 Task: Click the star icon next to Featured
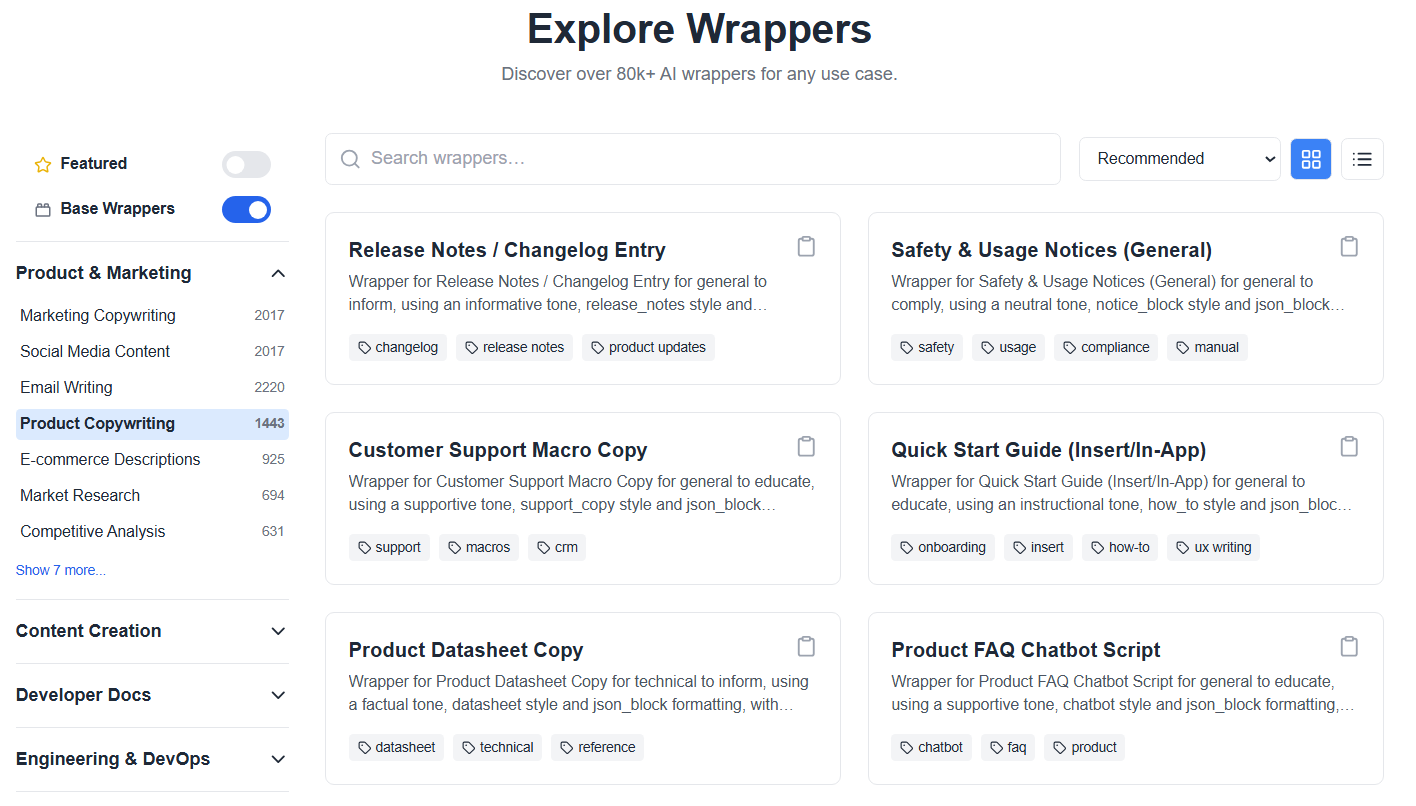(42, 163)
